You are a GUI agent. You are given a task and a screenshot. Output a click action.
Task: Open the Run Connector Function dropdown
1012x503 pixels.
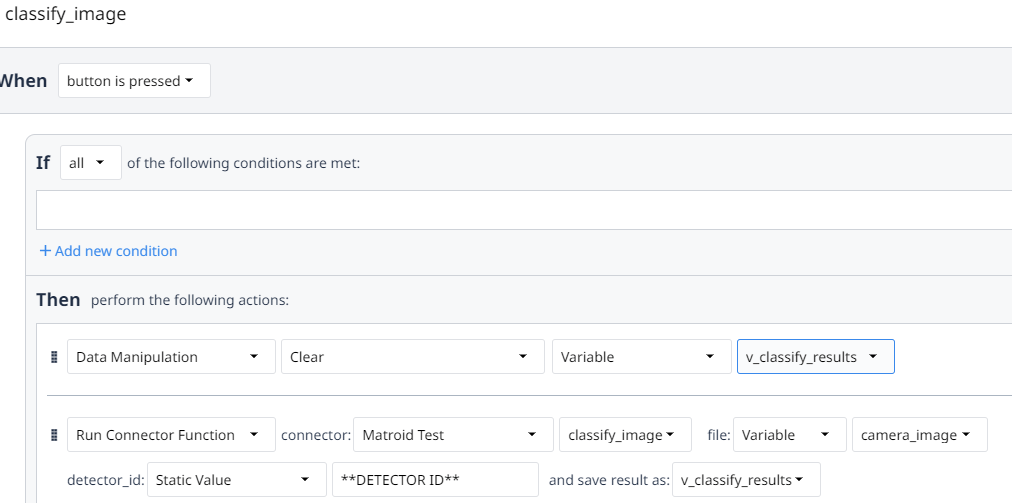pyautogui.click(x=171, y=435)
